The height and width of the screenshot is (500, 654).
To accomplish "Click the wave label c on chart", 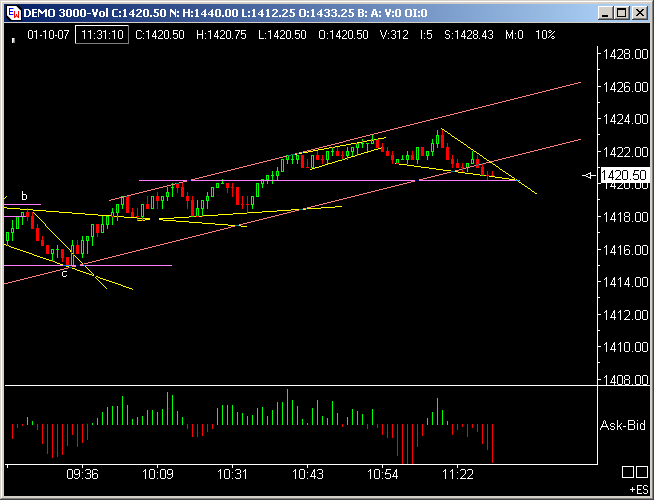I will click(x=64, y=274).
